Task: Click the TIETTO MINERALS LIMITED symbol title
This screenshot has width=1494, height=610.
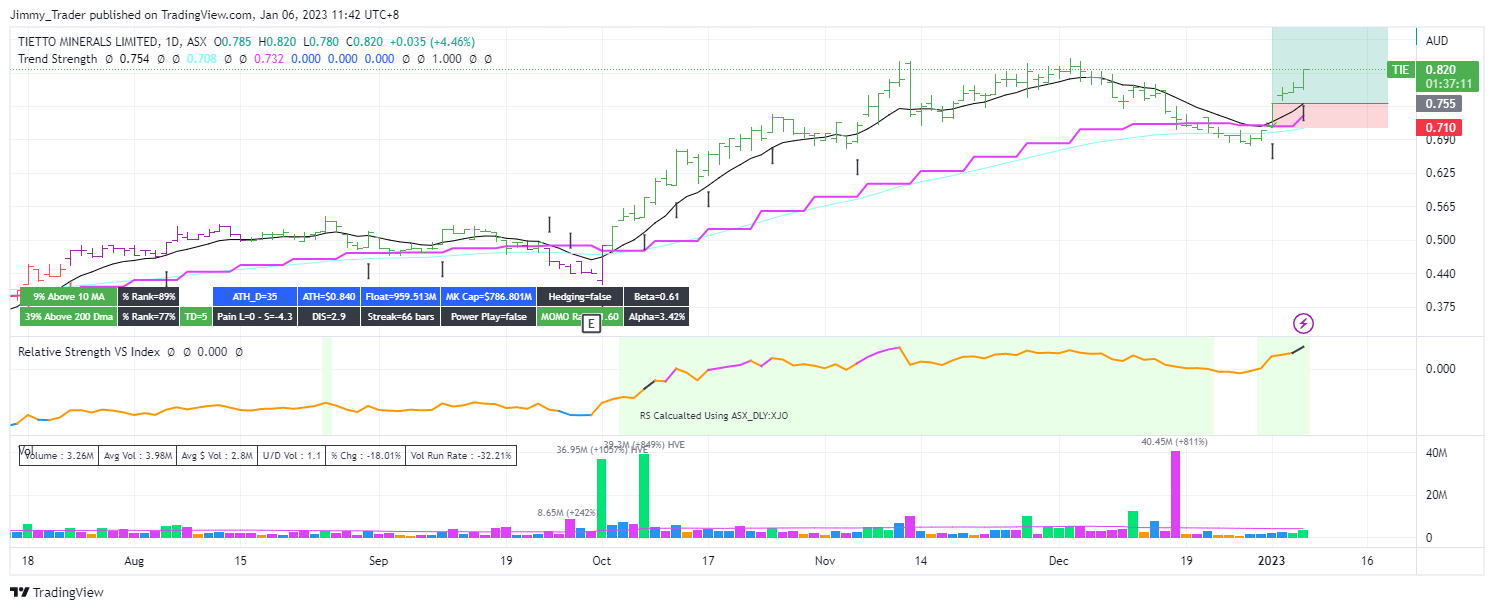Action: coord(88,42)
